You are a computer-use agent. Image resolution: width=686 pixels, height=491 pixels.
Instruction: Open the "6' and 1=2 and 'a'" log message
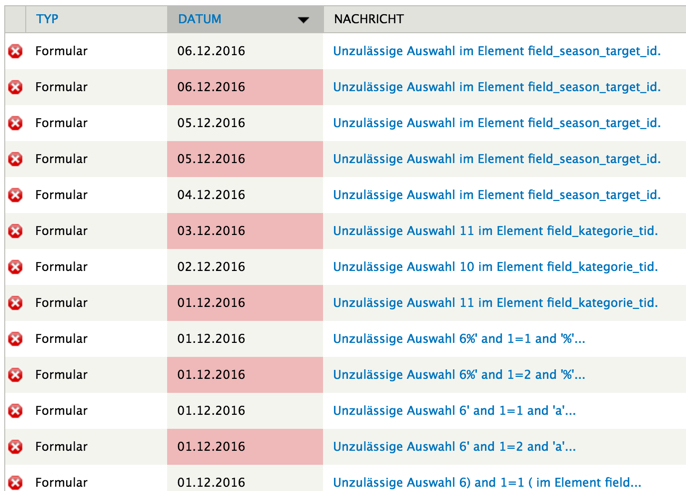[454, 447]
